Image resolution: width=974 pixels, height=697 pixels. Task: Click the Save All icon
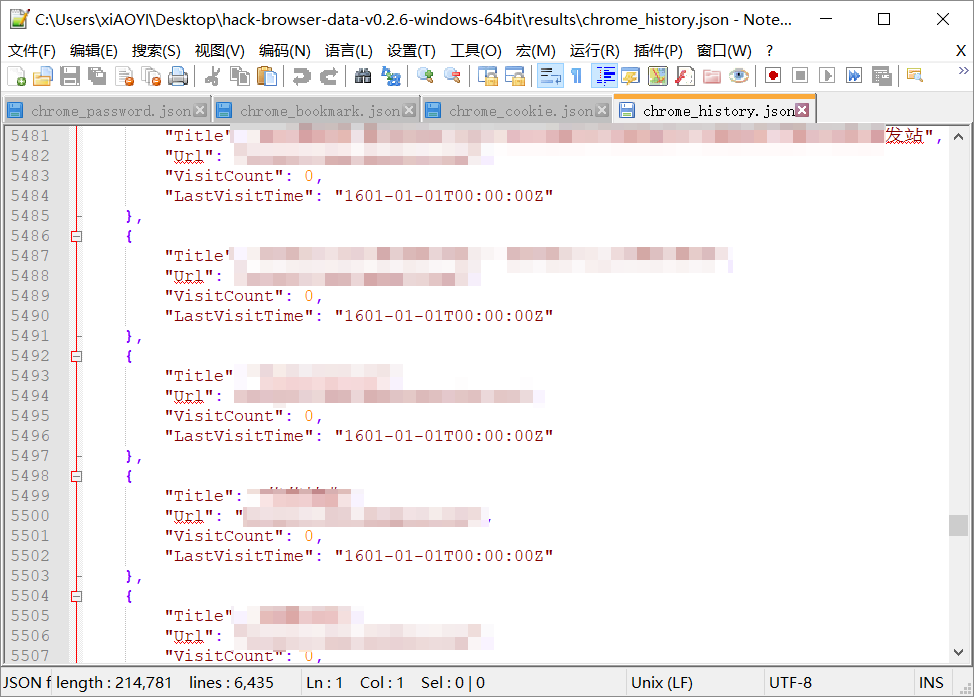(97, 76)
